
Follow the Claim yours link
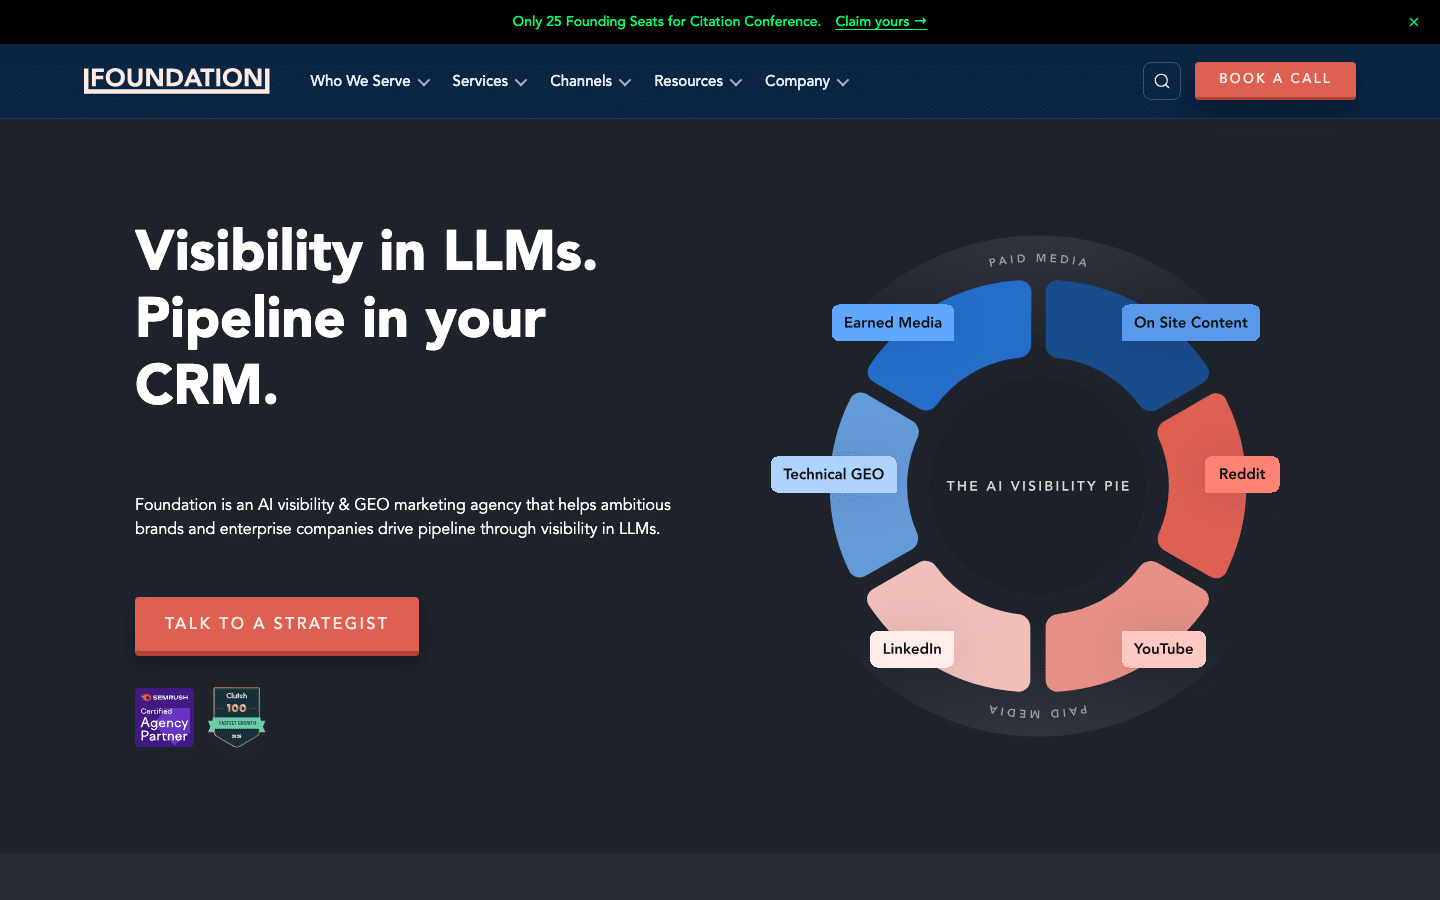881,21
